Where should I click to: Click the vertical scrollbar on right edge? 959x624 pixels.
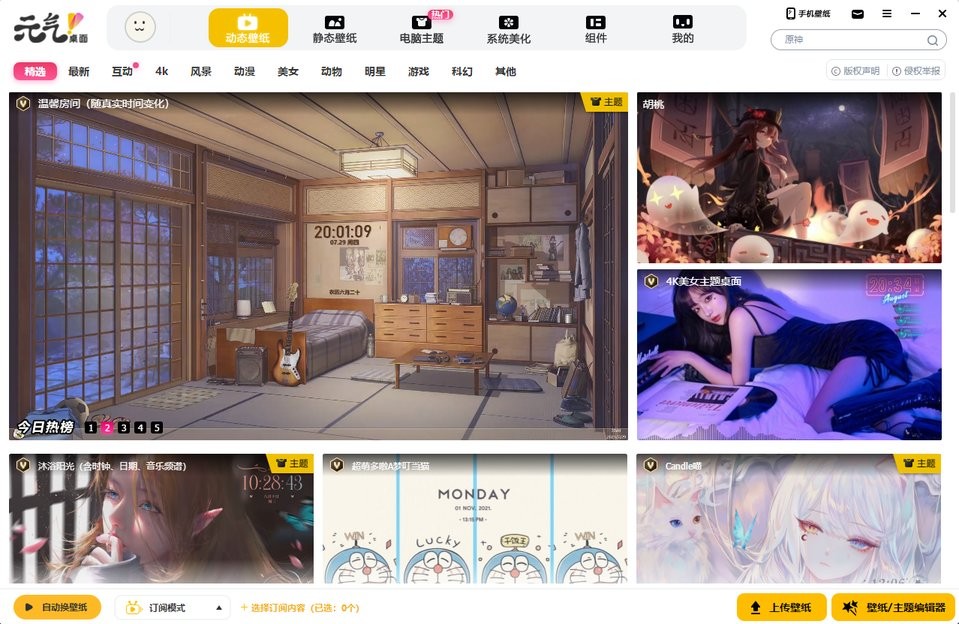952,300
